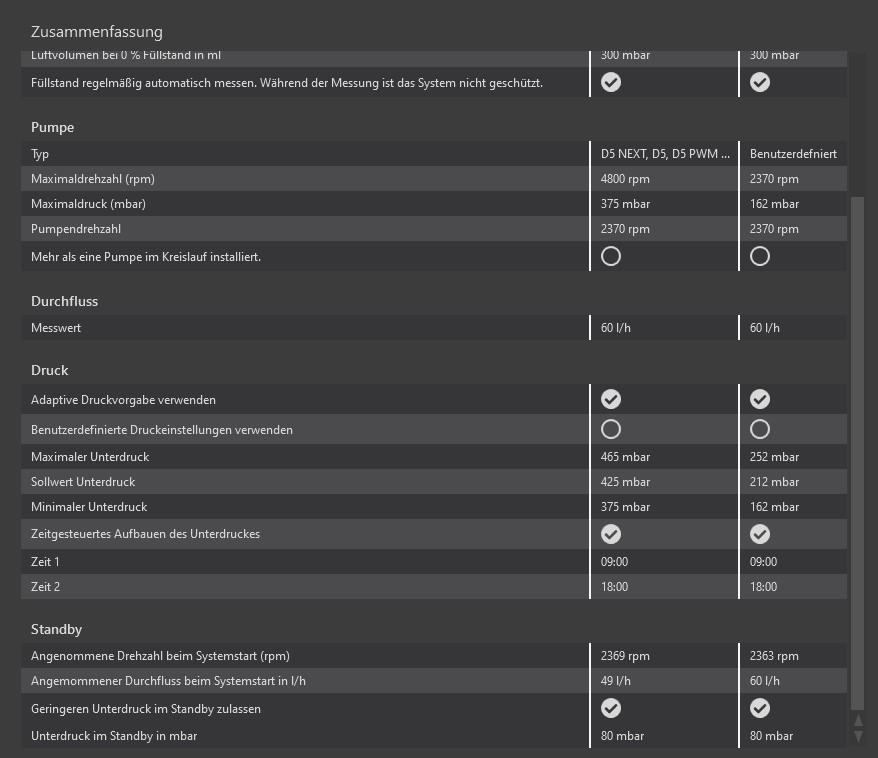Select right-column Benutzerdefinierte Druckeinstellungen verwenden
This screenshot has height=758, width=878.
[760, 429]
